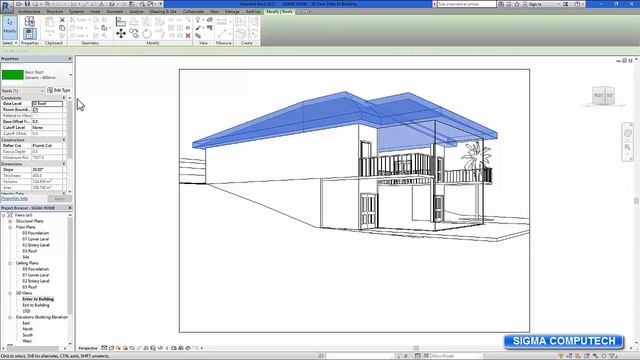Click the light bulb Hide in View icon
The height and width of the screenshot is (360, 640).
[x=198, y=20]
